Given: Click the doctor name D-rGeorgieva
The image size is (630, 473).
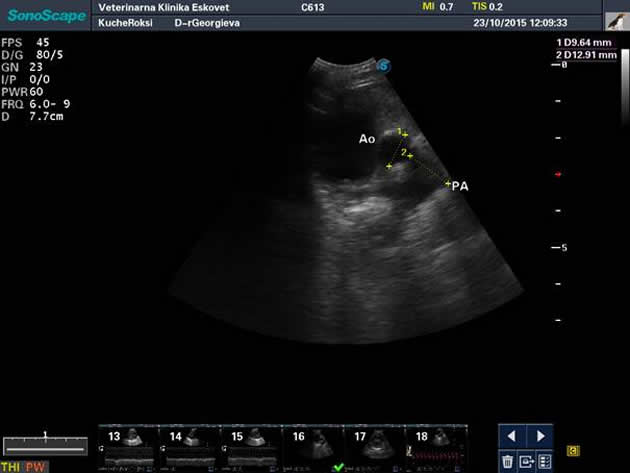Looking at the screenshot, I should click(207, 23).
